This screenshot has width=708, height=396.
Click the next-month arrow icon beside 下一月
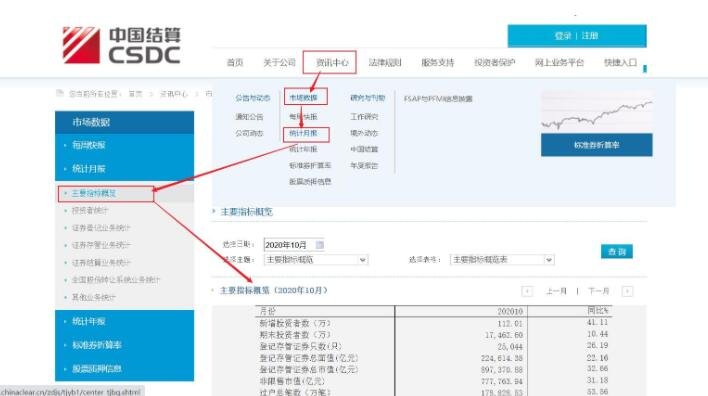pyautogui.click(x=627, y=291)
